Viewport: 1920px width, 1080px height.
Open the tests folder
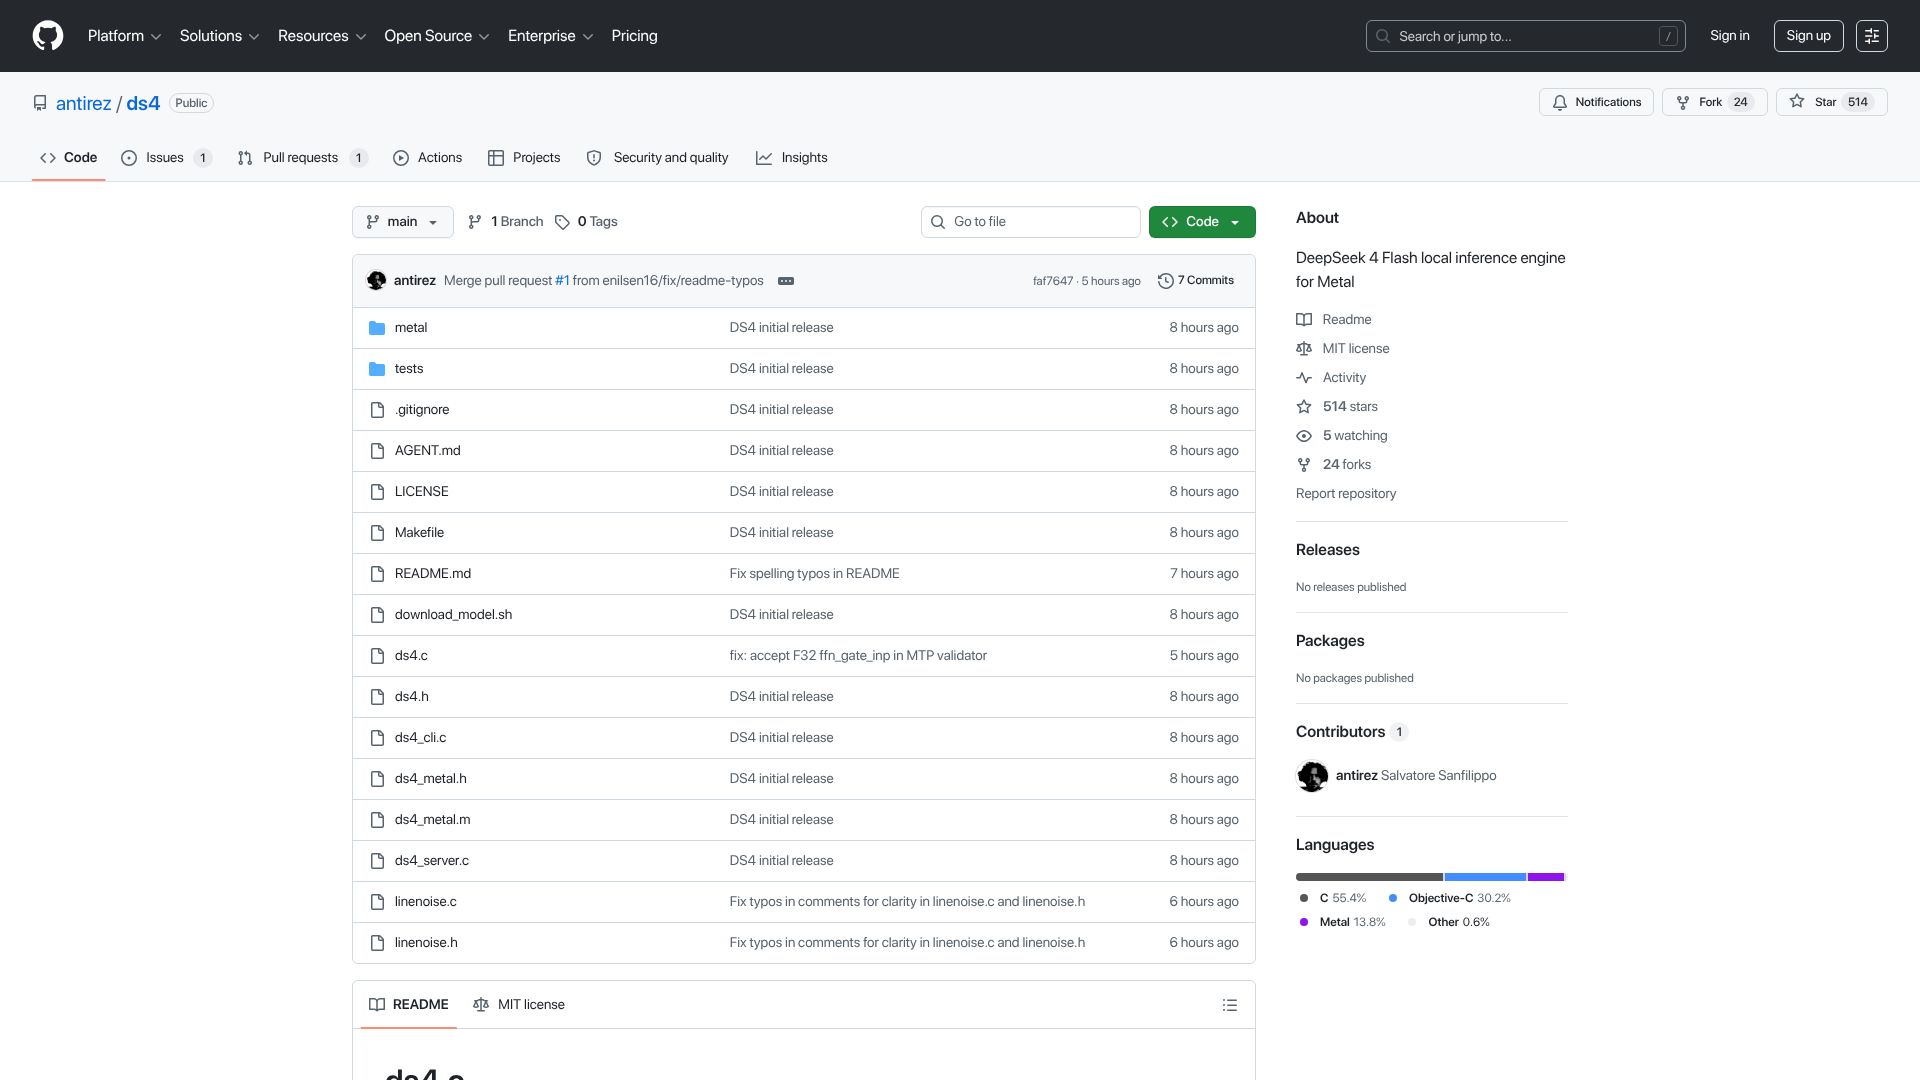(409, 369)
